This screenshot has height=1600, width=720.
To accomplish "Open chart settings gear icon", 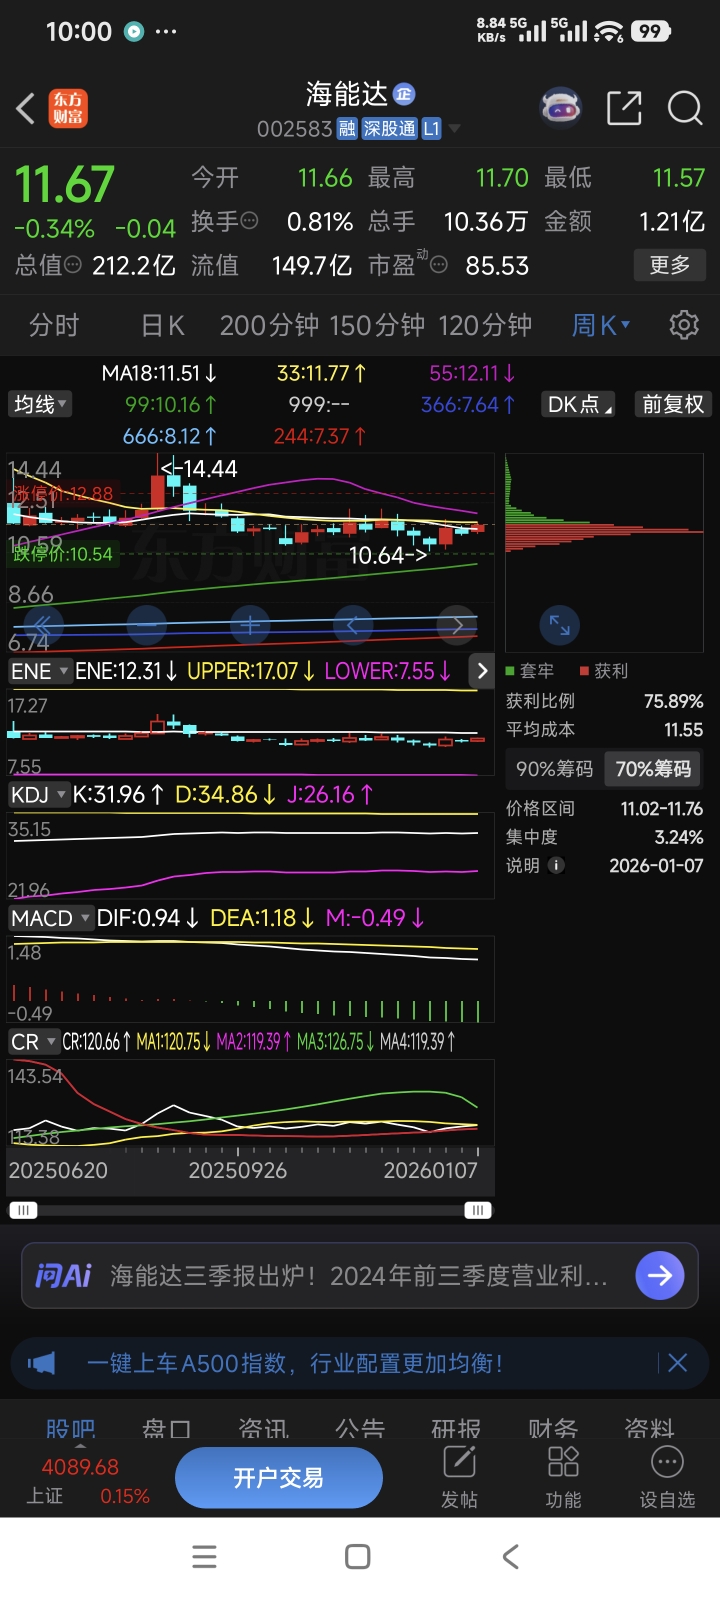I will pyautogui.click(x=684, y=325).
